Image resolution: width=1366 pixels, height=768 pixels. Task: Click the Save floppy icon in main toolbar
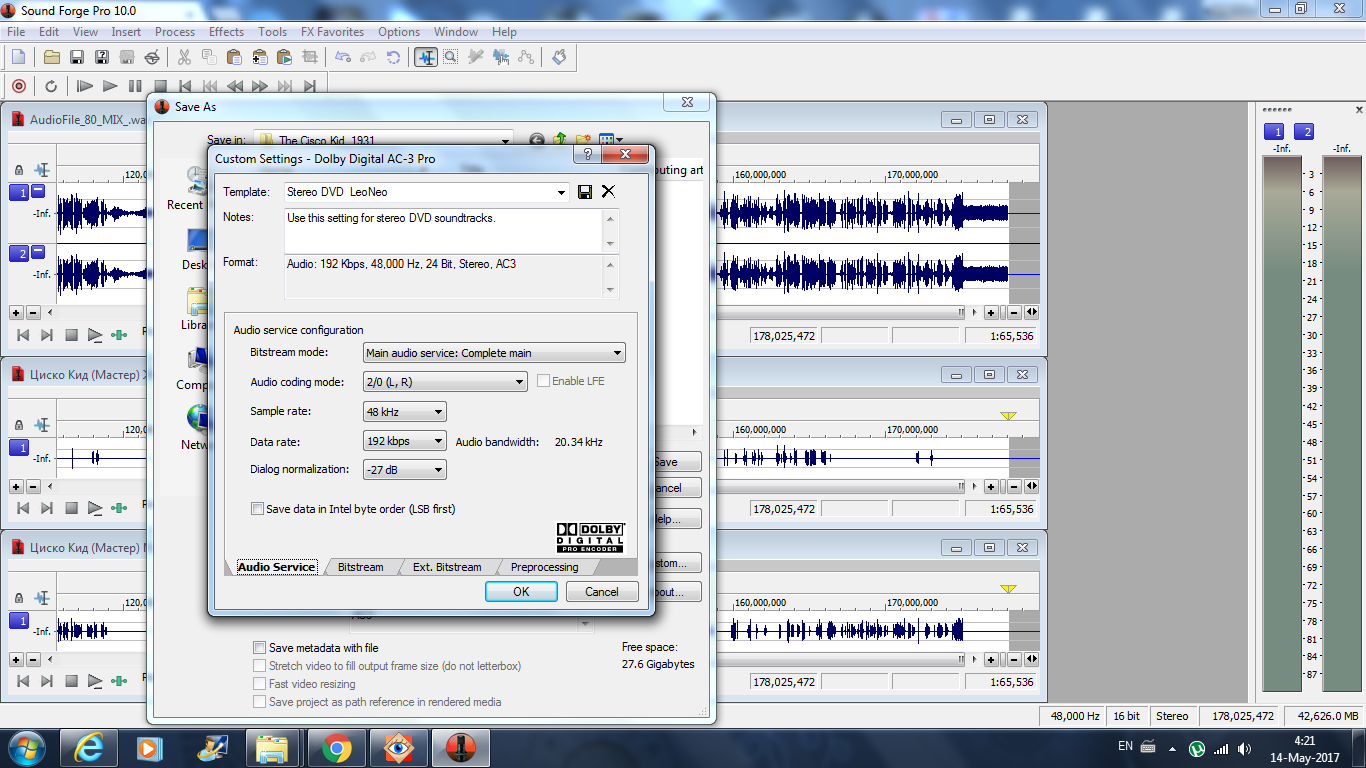pos(77,57)
